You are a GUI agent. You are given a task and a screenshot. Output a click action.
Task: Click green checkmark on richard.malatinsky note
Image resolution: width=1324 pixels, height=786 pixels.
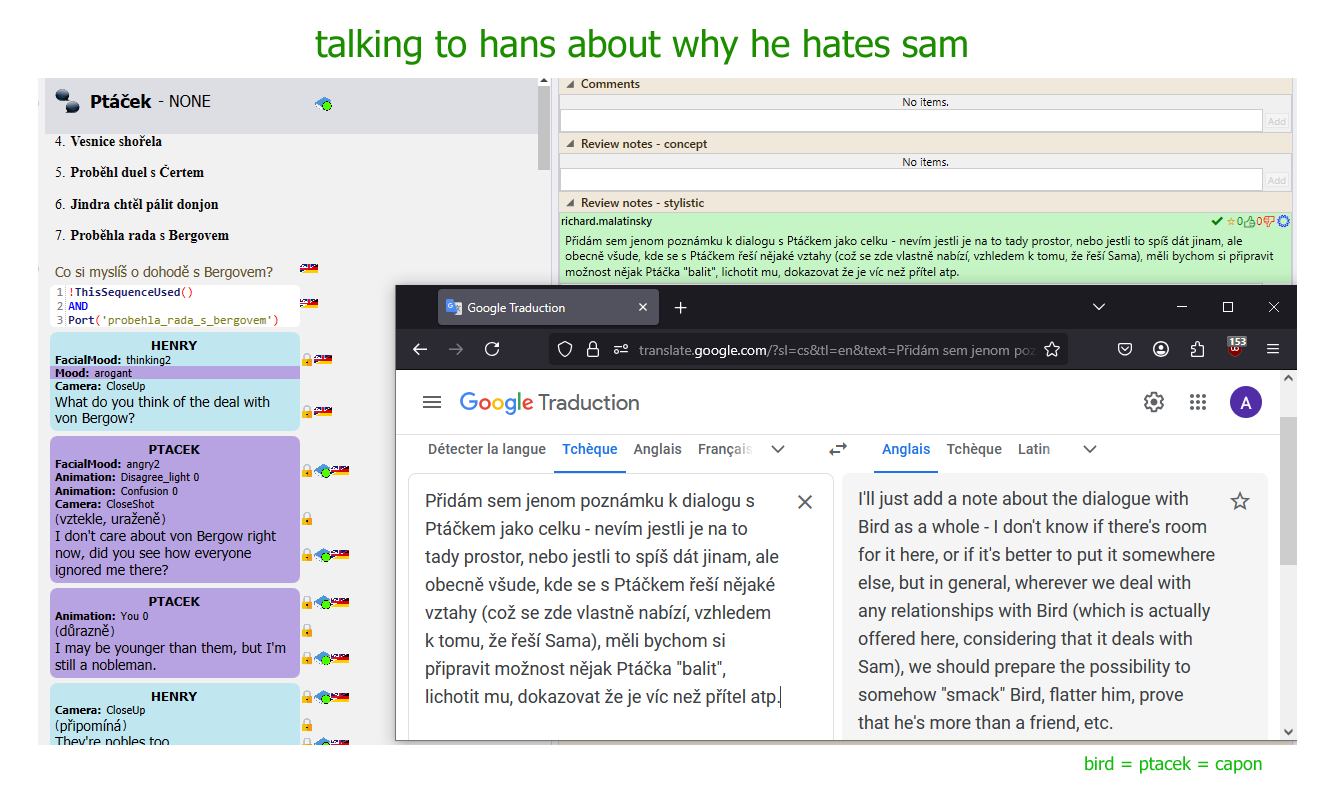1217,221
